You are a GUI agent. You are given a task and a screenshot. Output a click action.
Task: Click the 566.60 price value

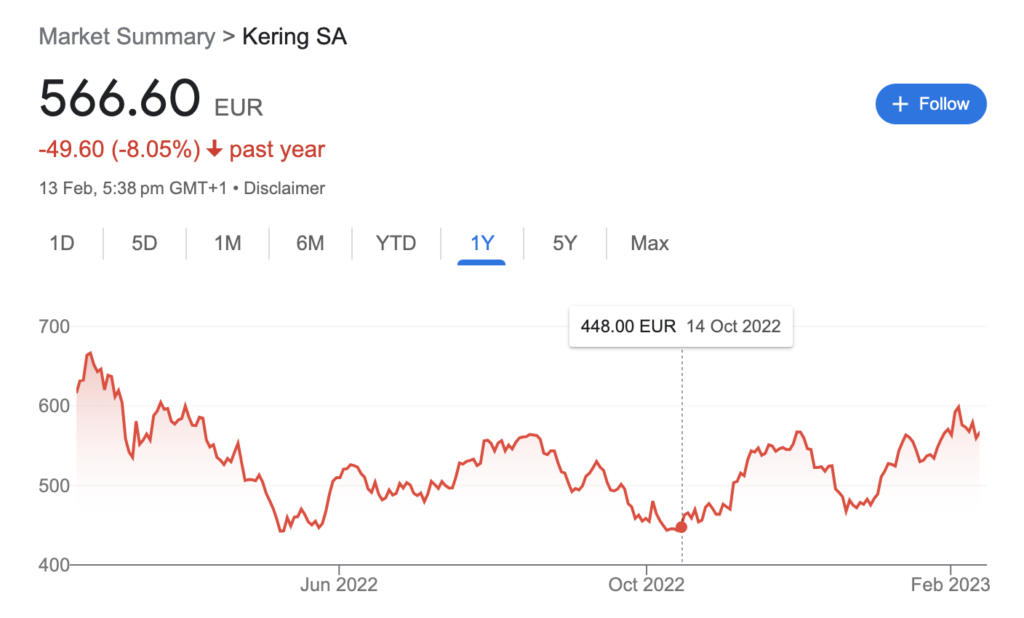120,98
